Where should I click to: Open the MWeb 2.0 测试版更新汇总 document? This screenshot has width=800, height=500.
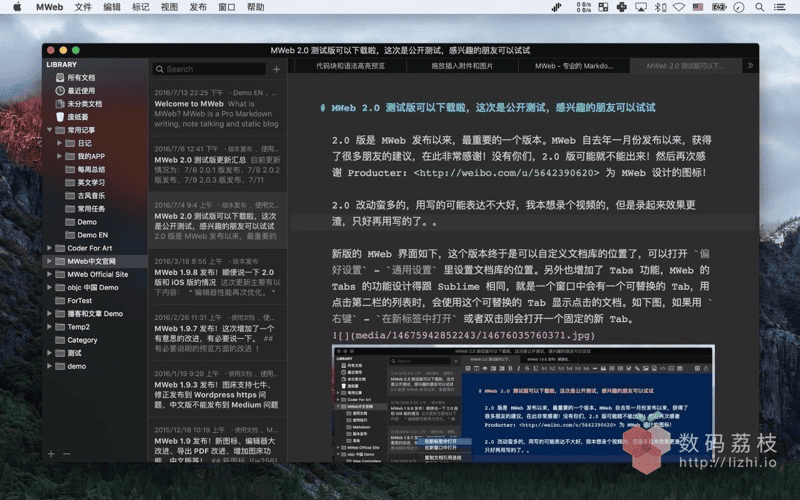tap(218, 164)
